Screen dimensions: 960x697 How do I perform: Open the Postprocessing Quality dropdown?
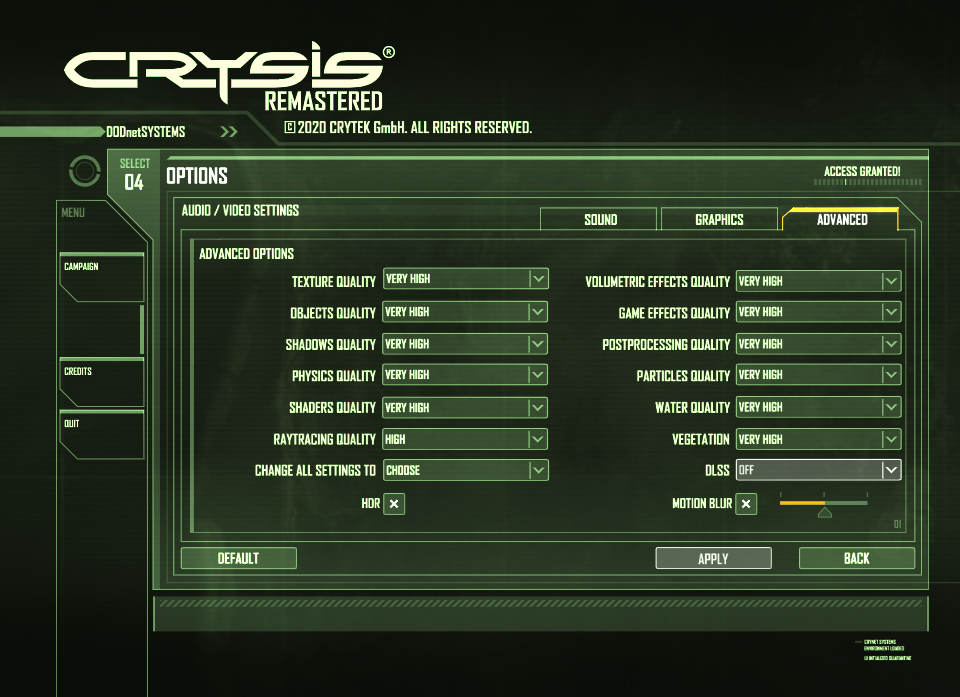point(818,344)
